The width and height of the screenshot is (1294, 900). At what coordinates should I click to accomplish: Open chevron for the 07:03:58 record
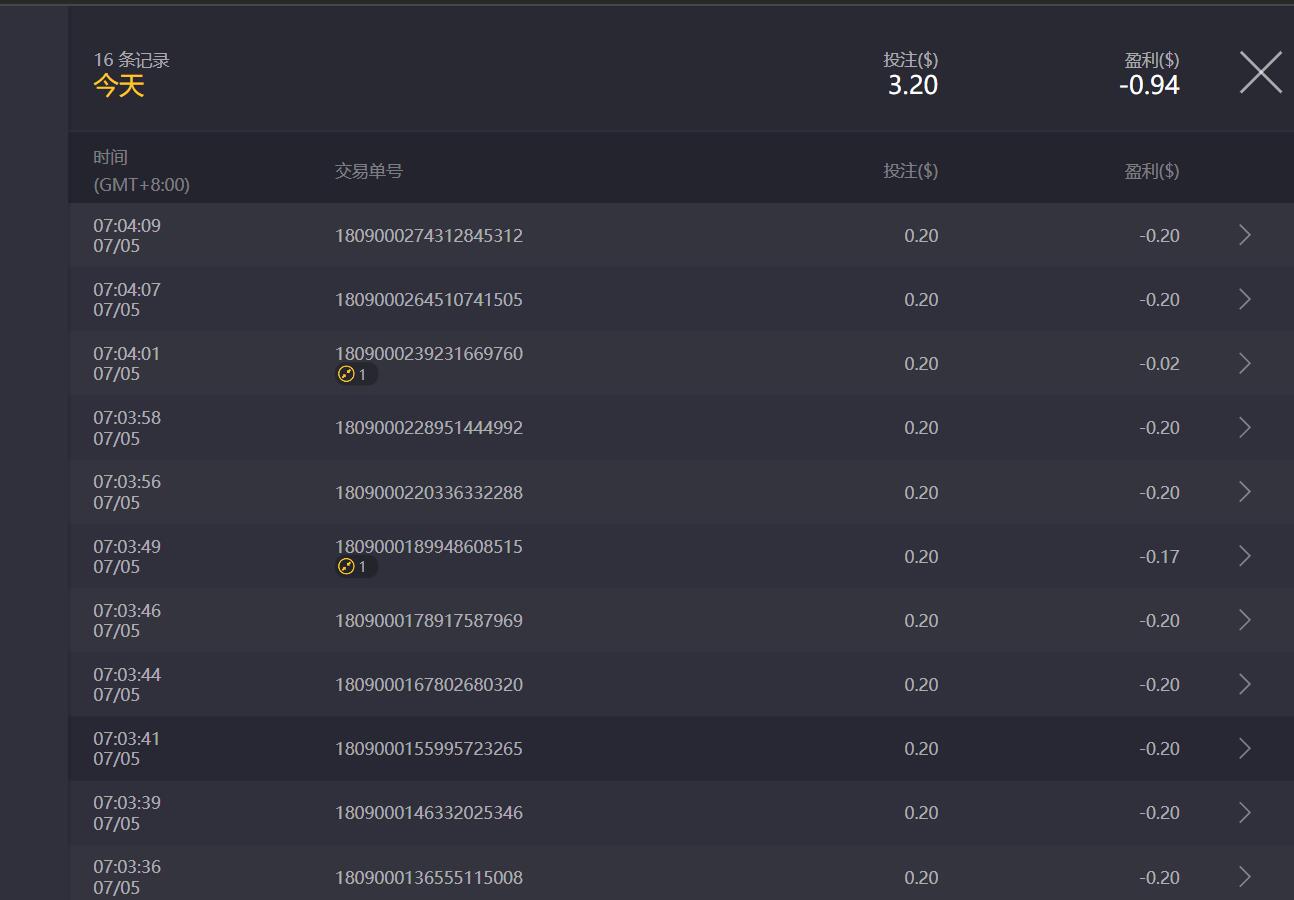[1245, 427]
